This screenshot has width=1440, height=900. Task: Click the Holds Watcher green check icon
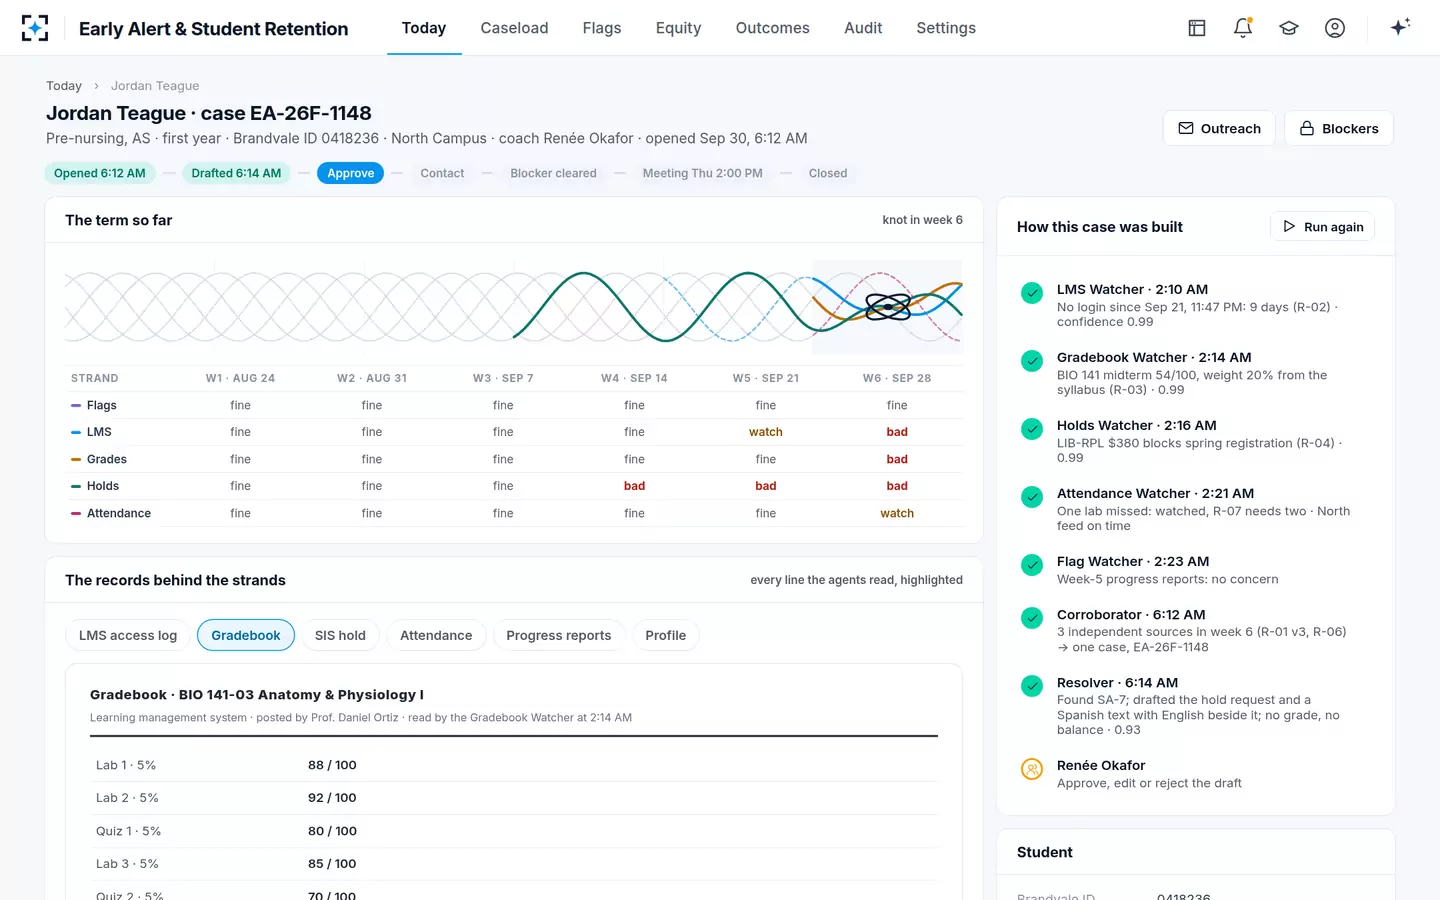(x=1032, y=428)
